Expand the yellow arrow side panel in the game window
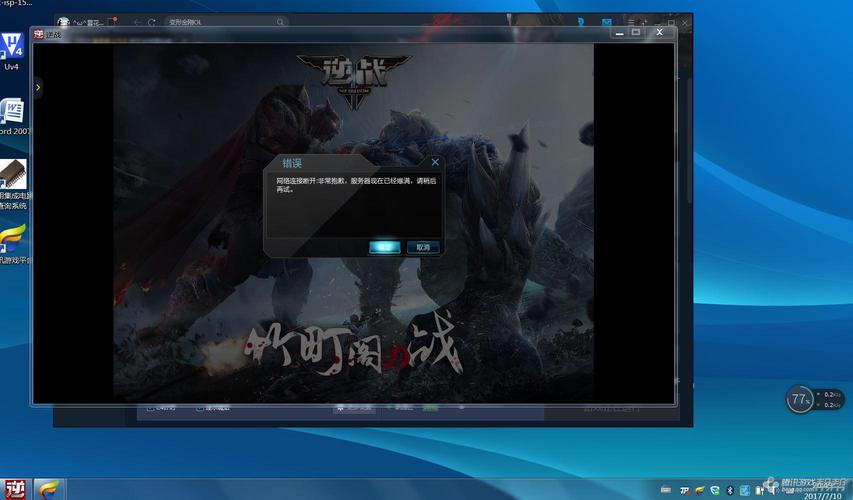 38,88
